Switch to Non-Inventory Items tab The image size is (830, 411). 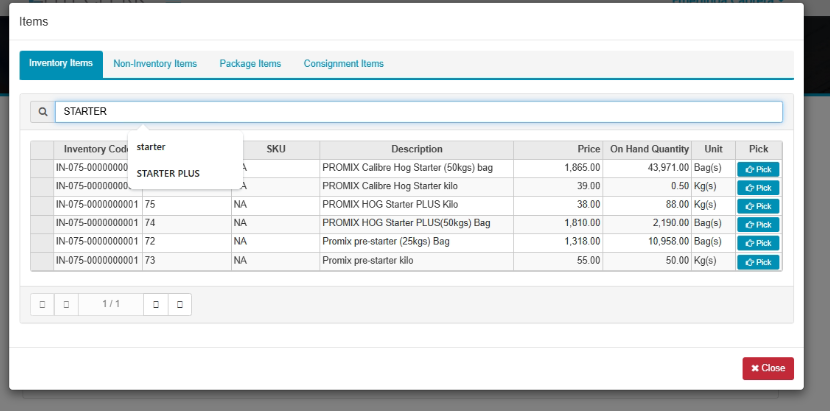pos(155,64)
